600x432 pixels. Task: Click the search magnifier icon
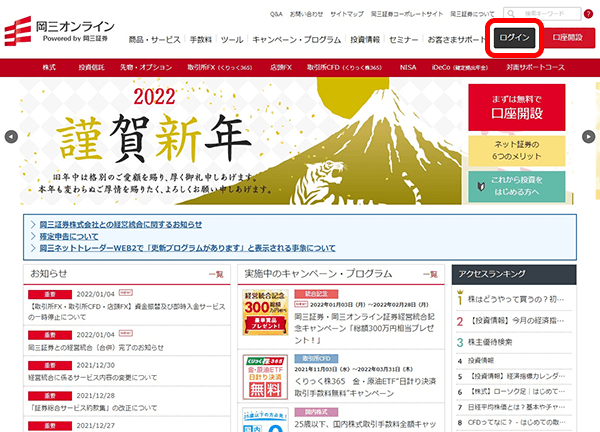coord(511,14)
